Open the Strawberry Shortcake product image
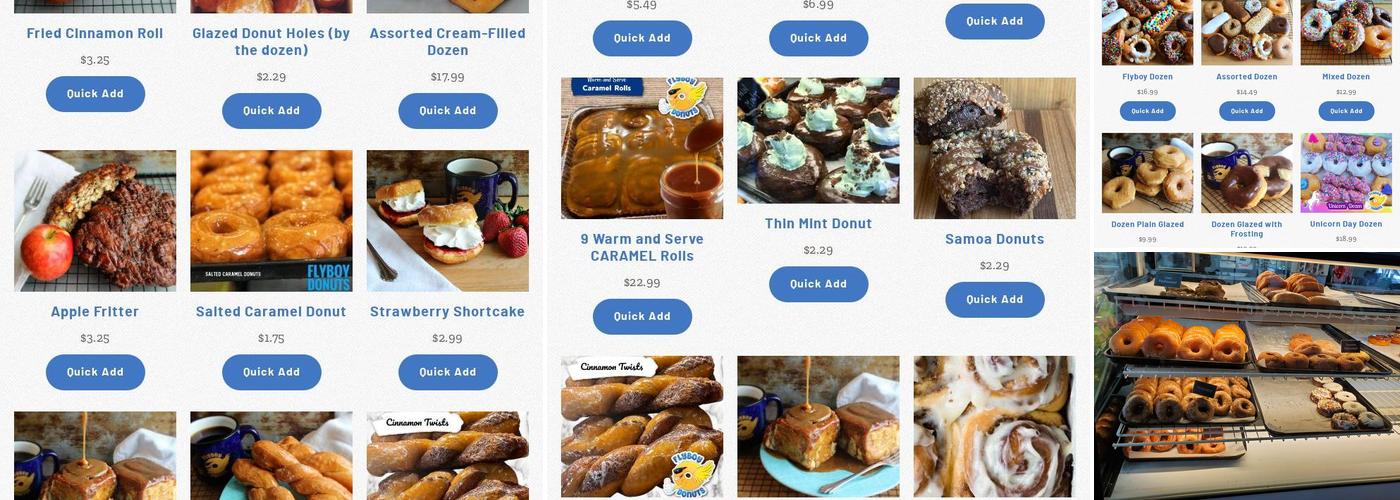The height and width of the screenshot is (500, 1400). (447, 221)
